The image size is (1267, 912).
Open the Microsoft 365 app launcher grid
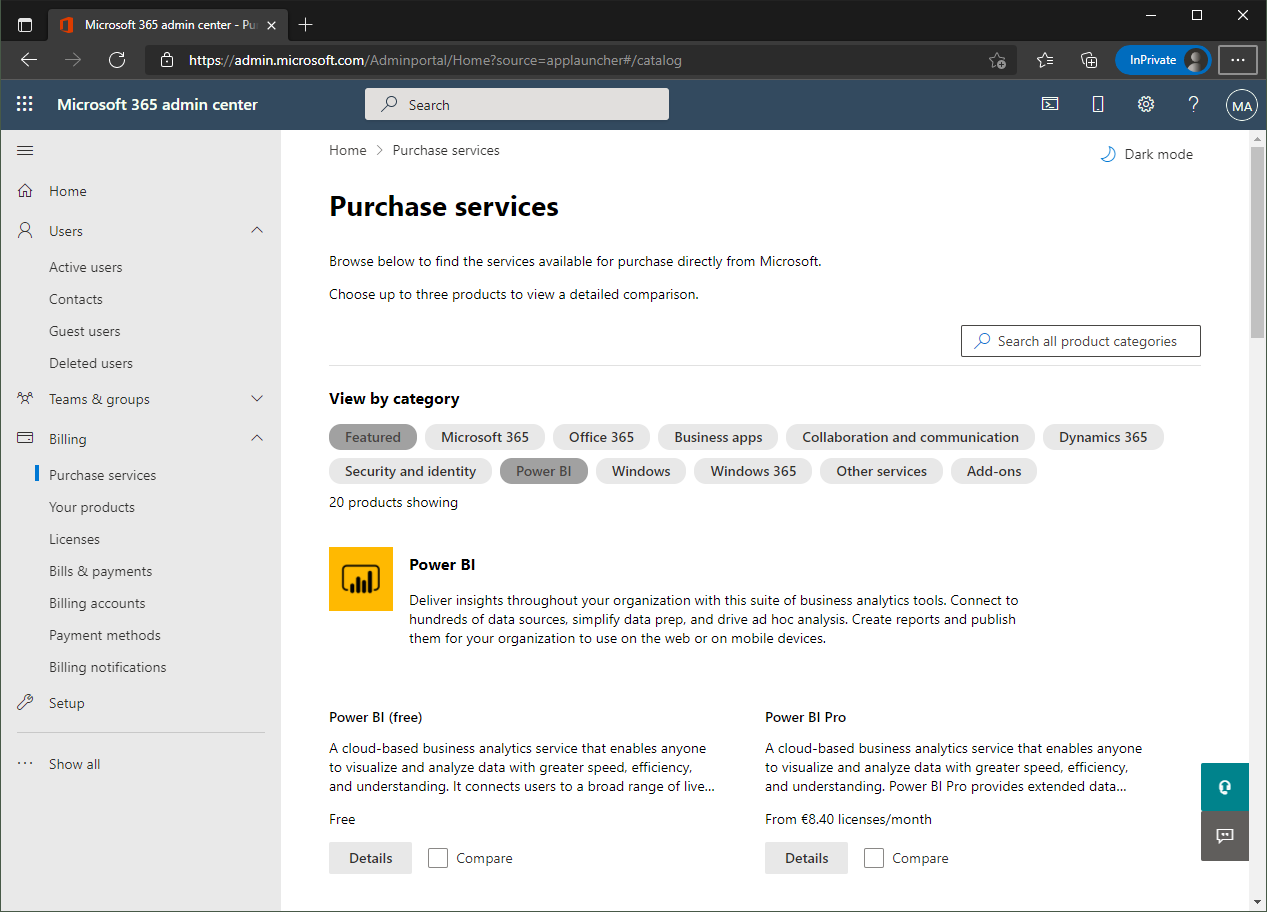tap(24, 104)
